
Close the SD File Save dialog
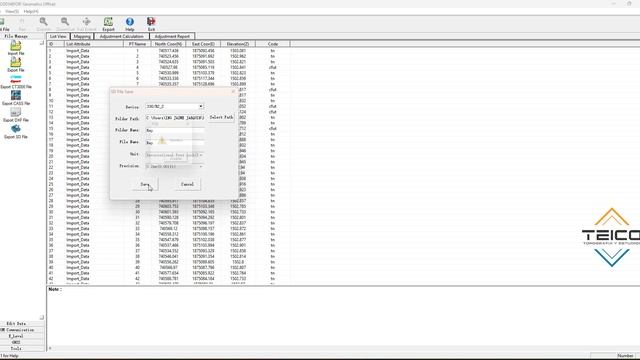click(x=233, y=91)
